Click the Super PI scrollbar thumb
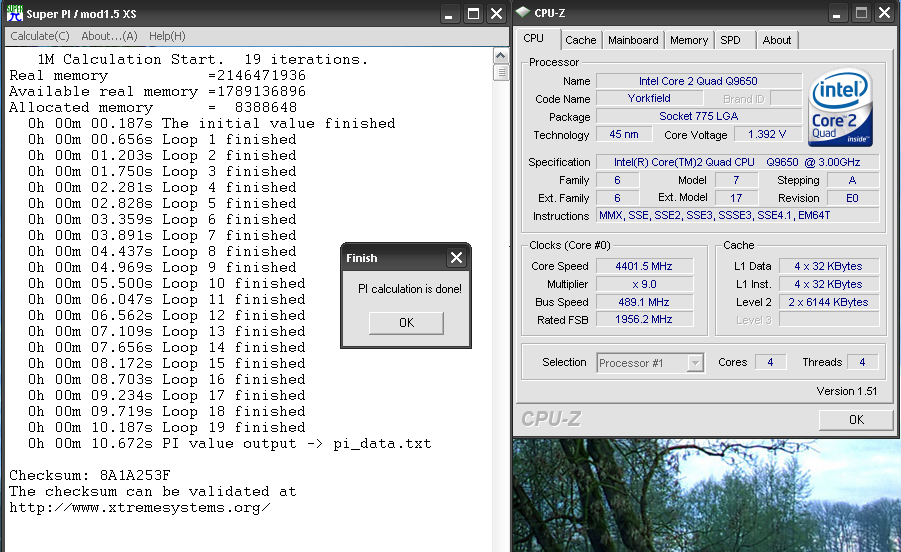 click(500, 73)
